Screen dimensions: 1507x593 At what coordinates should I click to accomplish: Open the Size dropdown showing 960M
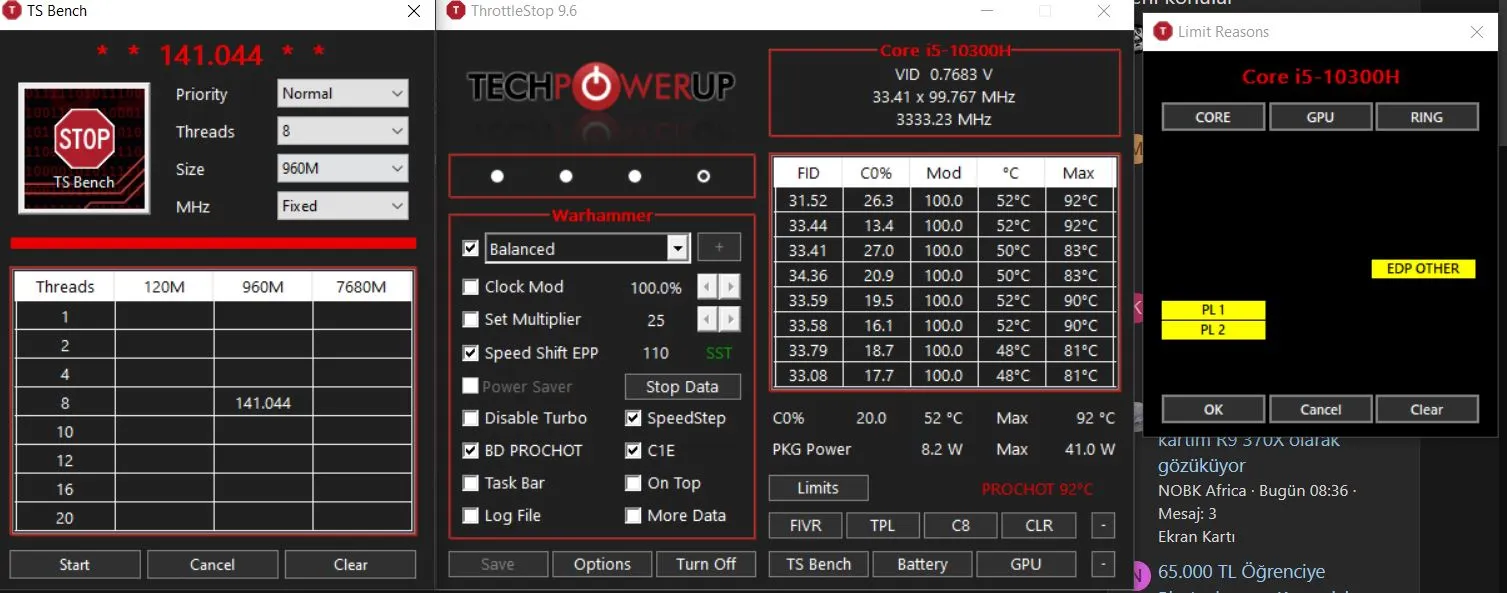[343, 169]
